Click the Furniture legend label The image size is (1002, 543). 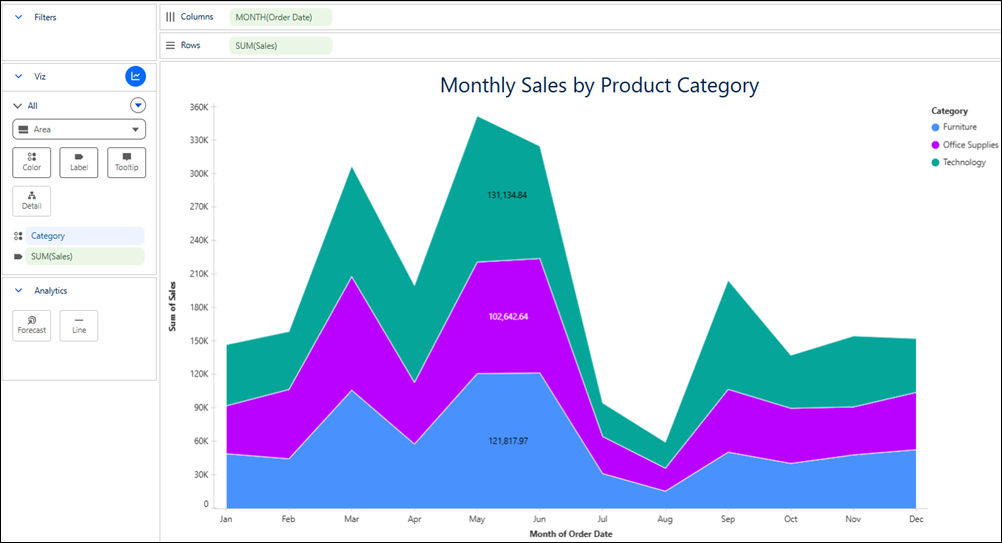click(960, 127)
